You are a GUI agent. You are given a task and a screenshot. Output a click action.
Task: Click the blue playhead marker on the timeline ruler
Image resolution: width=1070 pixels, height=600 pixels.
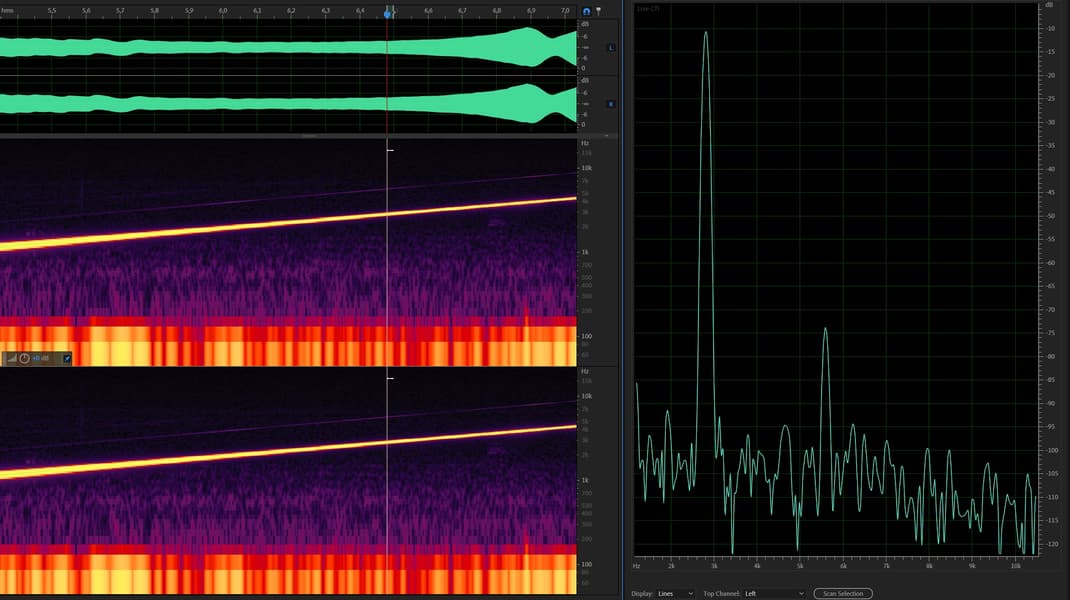(x=388, y=14)
